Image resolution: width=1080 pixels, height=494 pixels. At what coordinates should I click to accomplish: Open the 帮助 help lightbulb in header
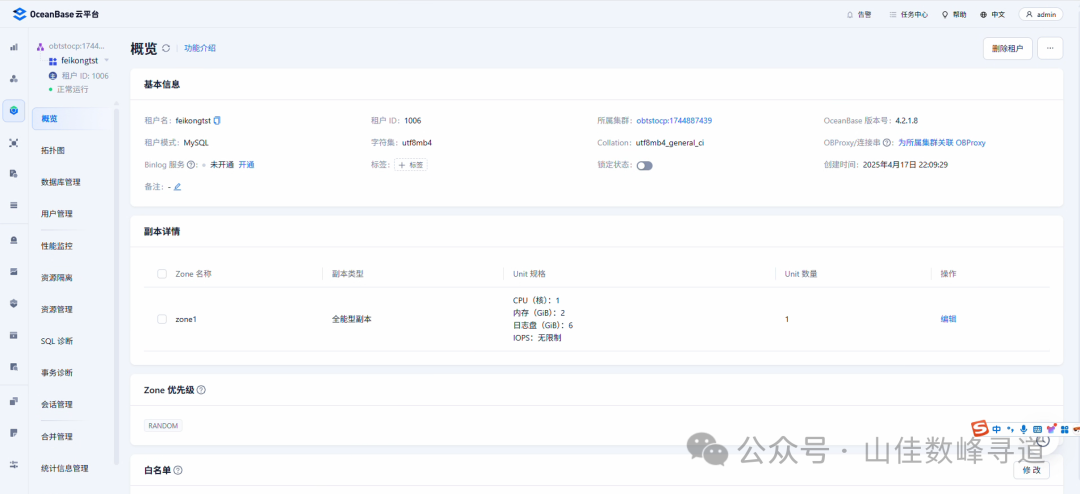[954, 14]
